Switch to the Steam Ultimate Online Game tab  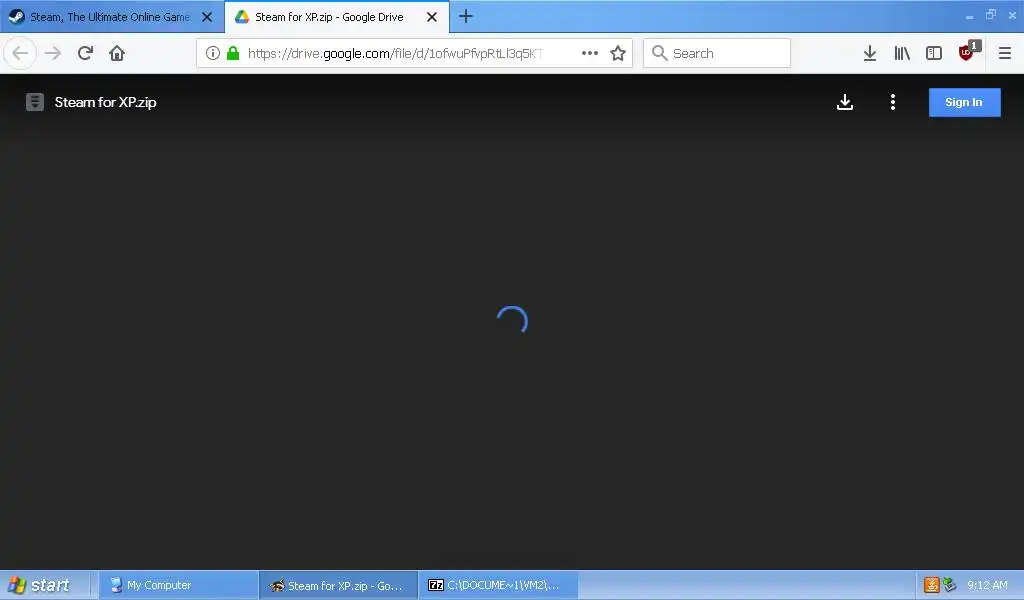coord(109,17)
